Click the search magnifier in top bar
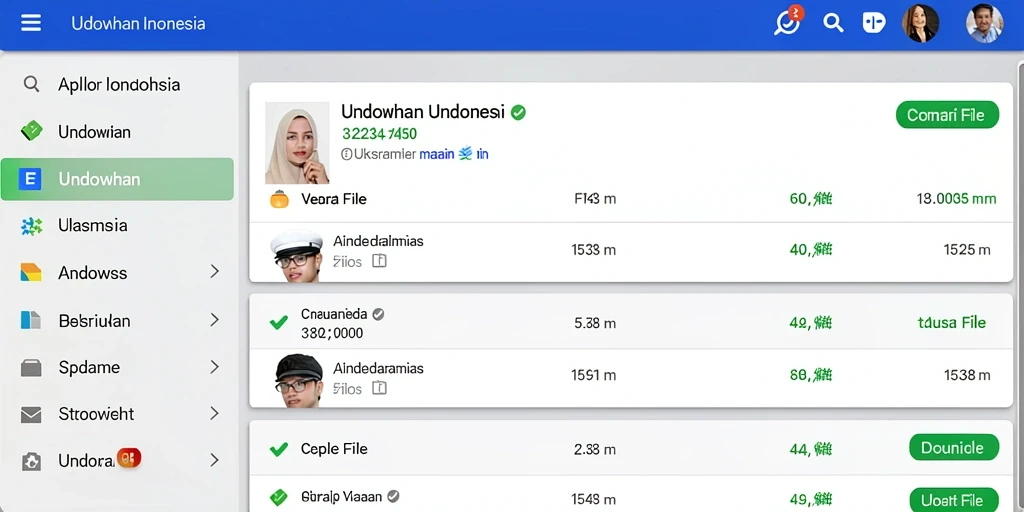The height and width of the screenshot is (512, 1024). [833, 24]
